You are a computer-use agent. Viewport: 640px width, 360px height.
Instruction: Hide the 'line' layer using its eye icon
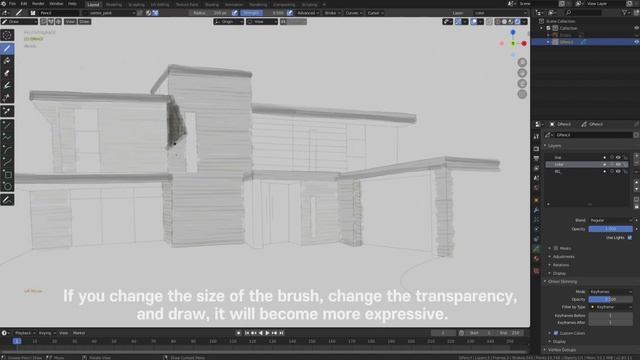click(618, 158)
